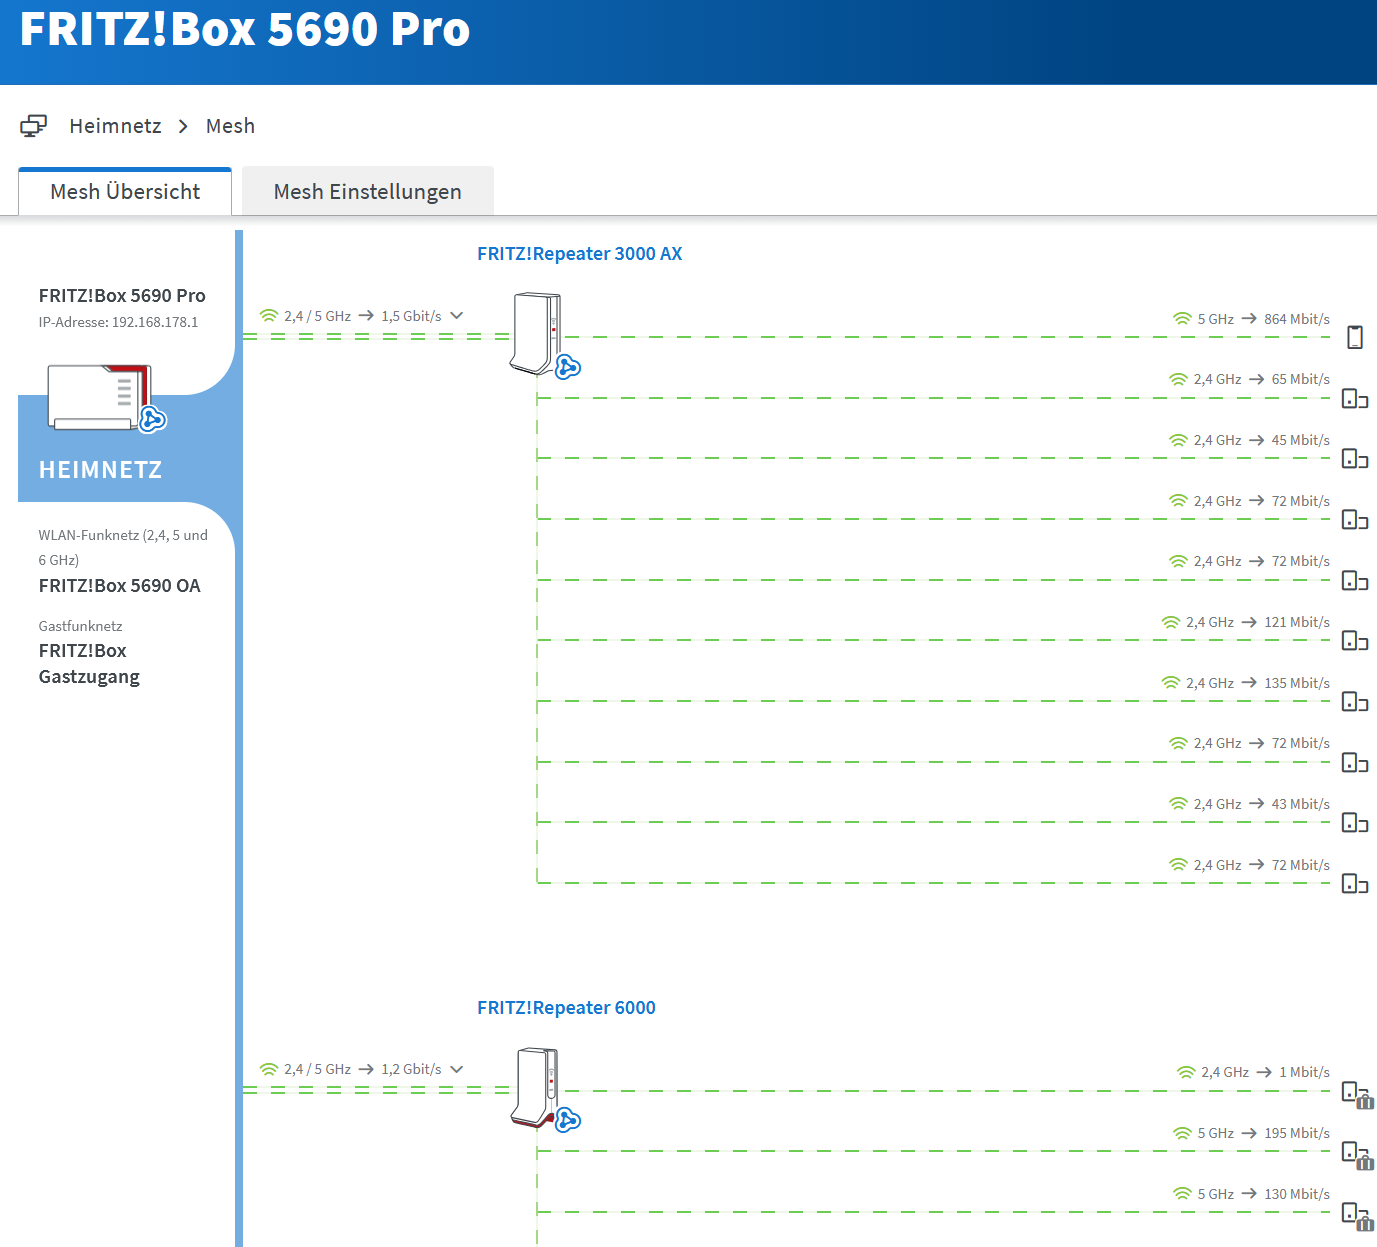
Task: Click the guest device icon at 130 Mbit/s
Action: click(1357, 1216)
